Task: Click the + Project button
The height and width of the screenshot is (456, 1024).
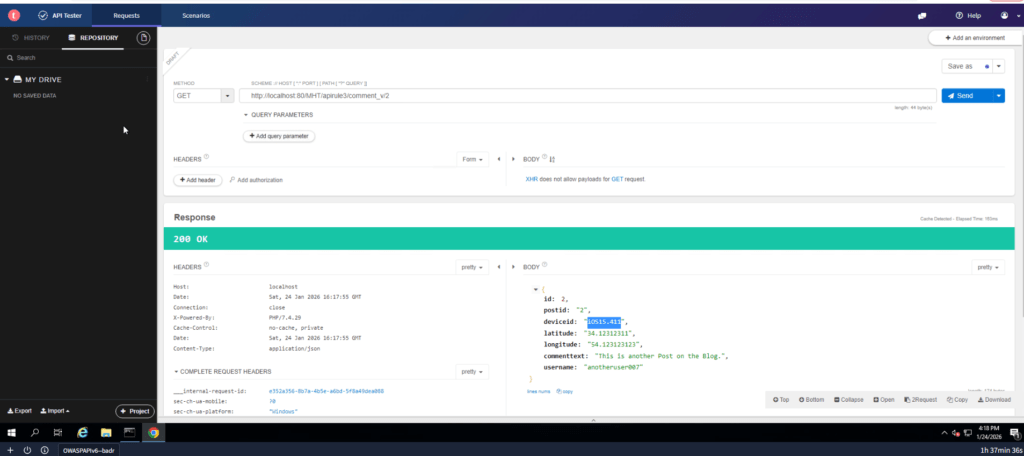Action: (135, 412)
